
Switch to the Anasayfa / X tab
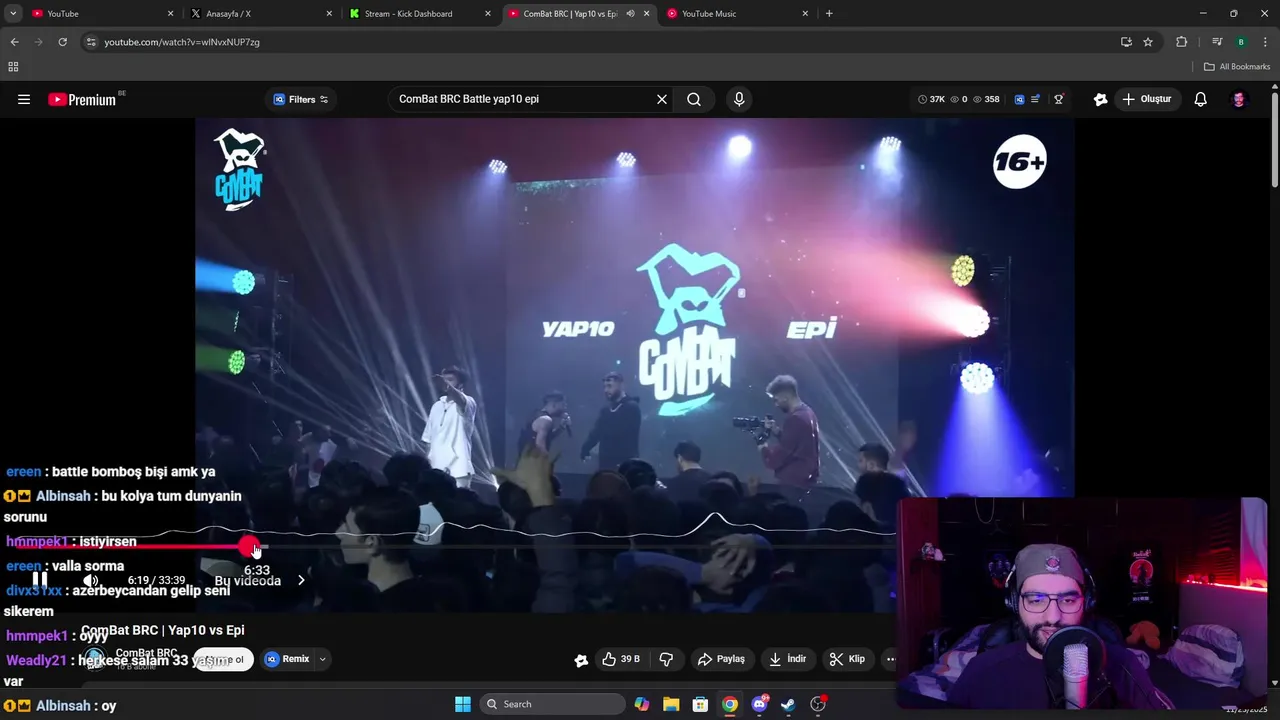tap(260, 14)
